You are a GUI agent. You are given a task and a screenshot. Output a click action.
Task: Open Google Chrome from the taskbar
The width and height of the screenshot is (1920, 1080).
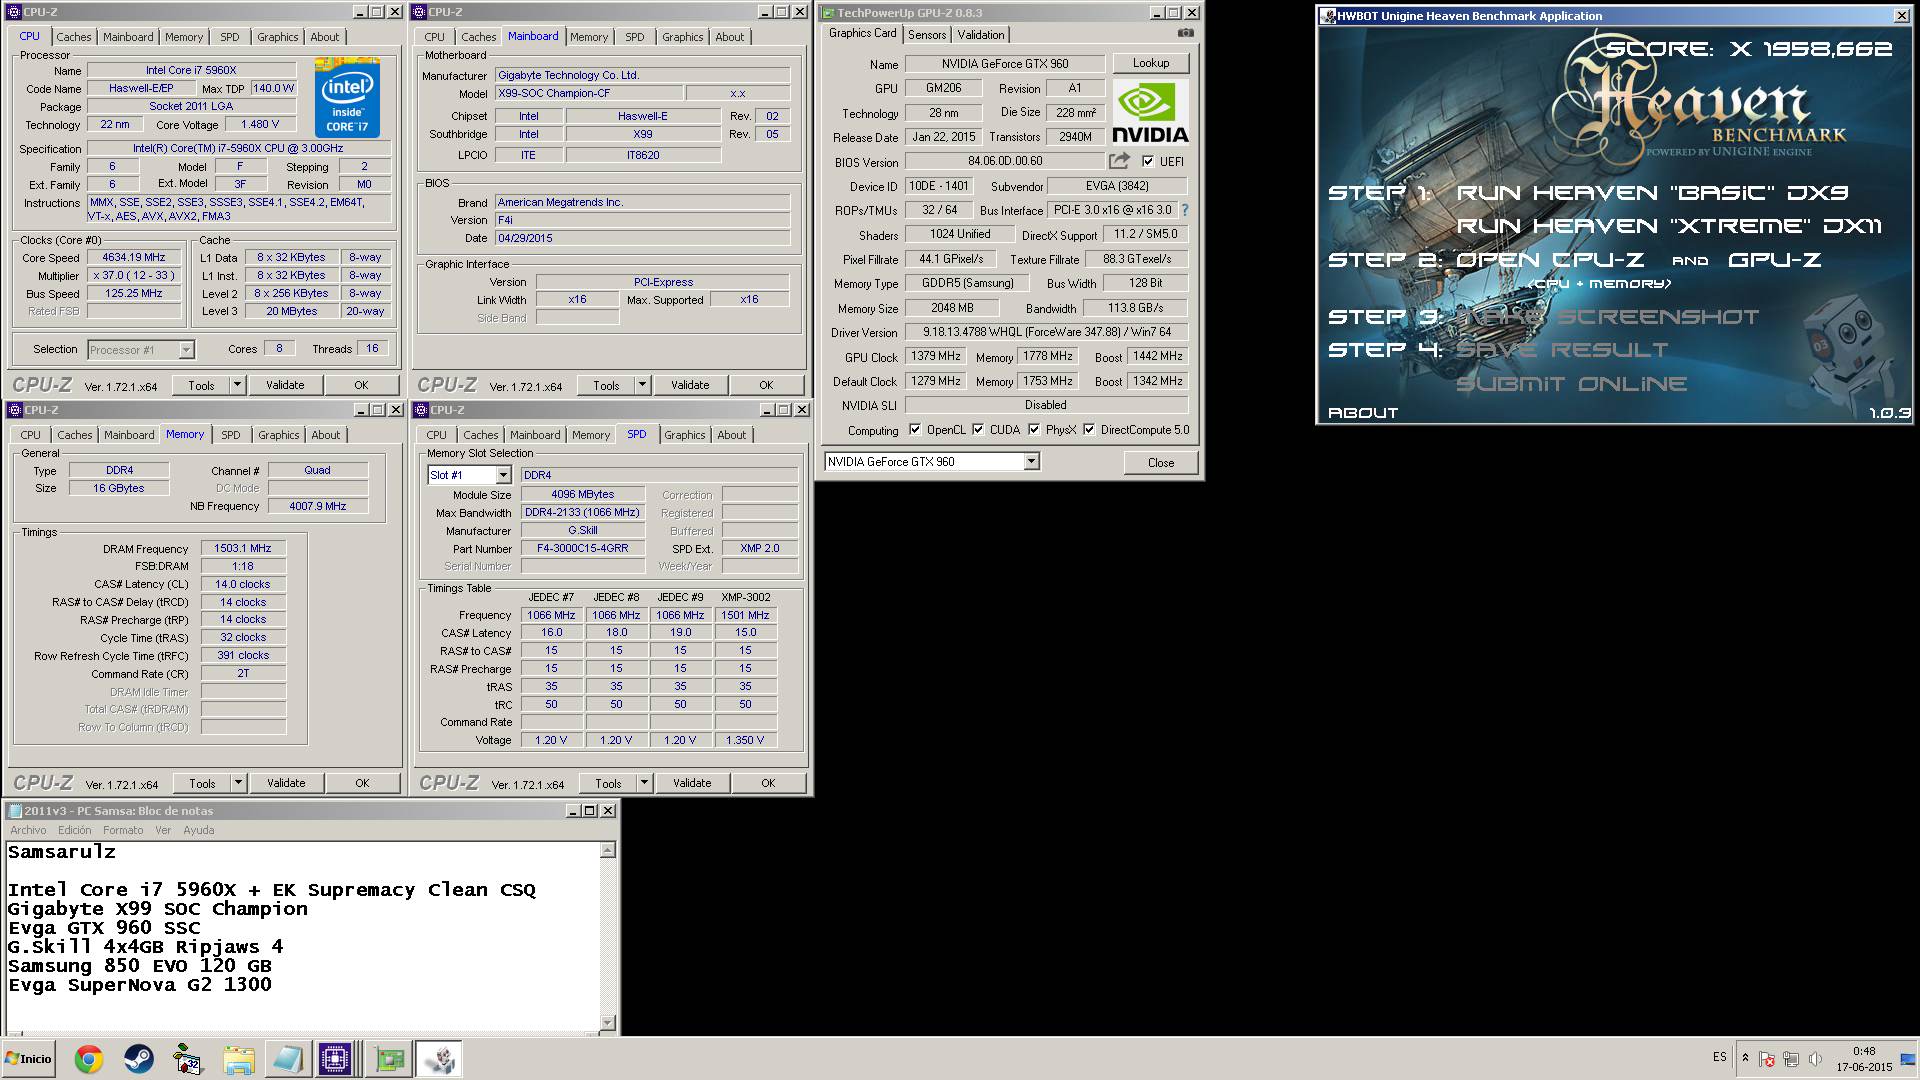coord(89,1059)
